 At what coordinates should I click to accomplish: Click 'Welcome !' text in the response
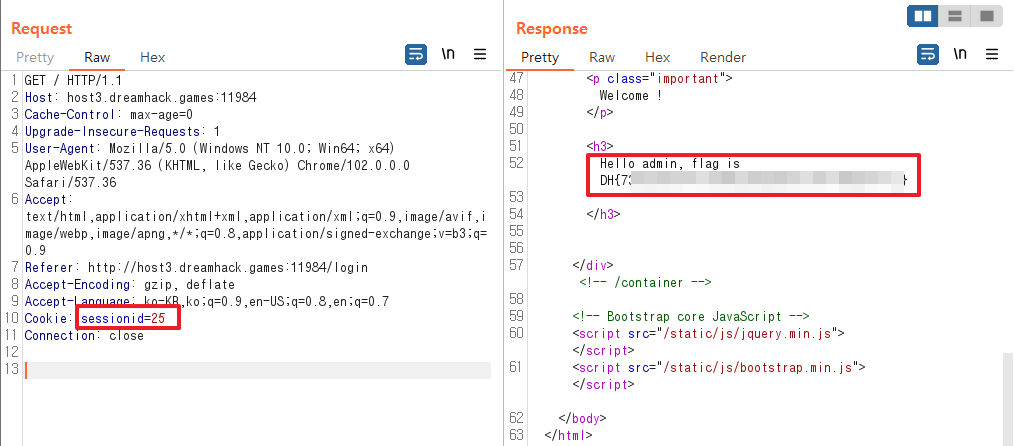(x=631, y=96)
